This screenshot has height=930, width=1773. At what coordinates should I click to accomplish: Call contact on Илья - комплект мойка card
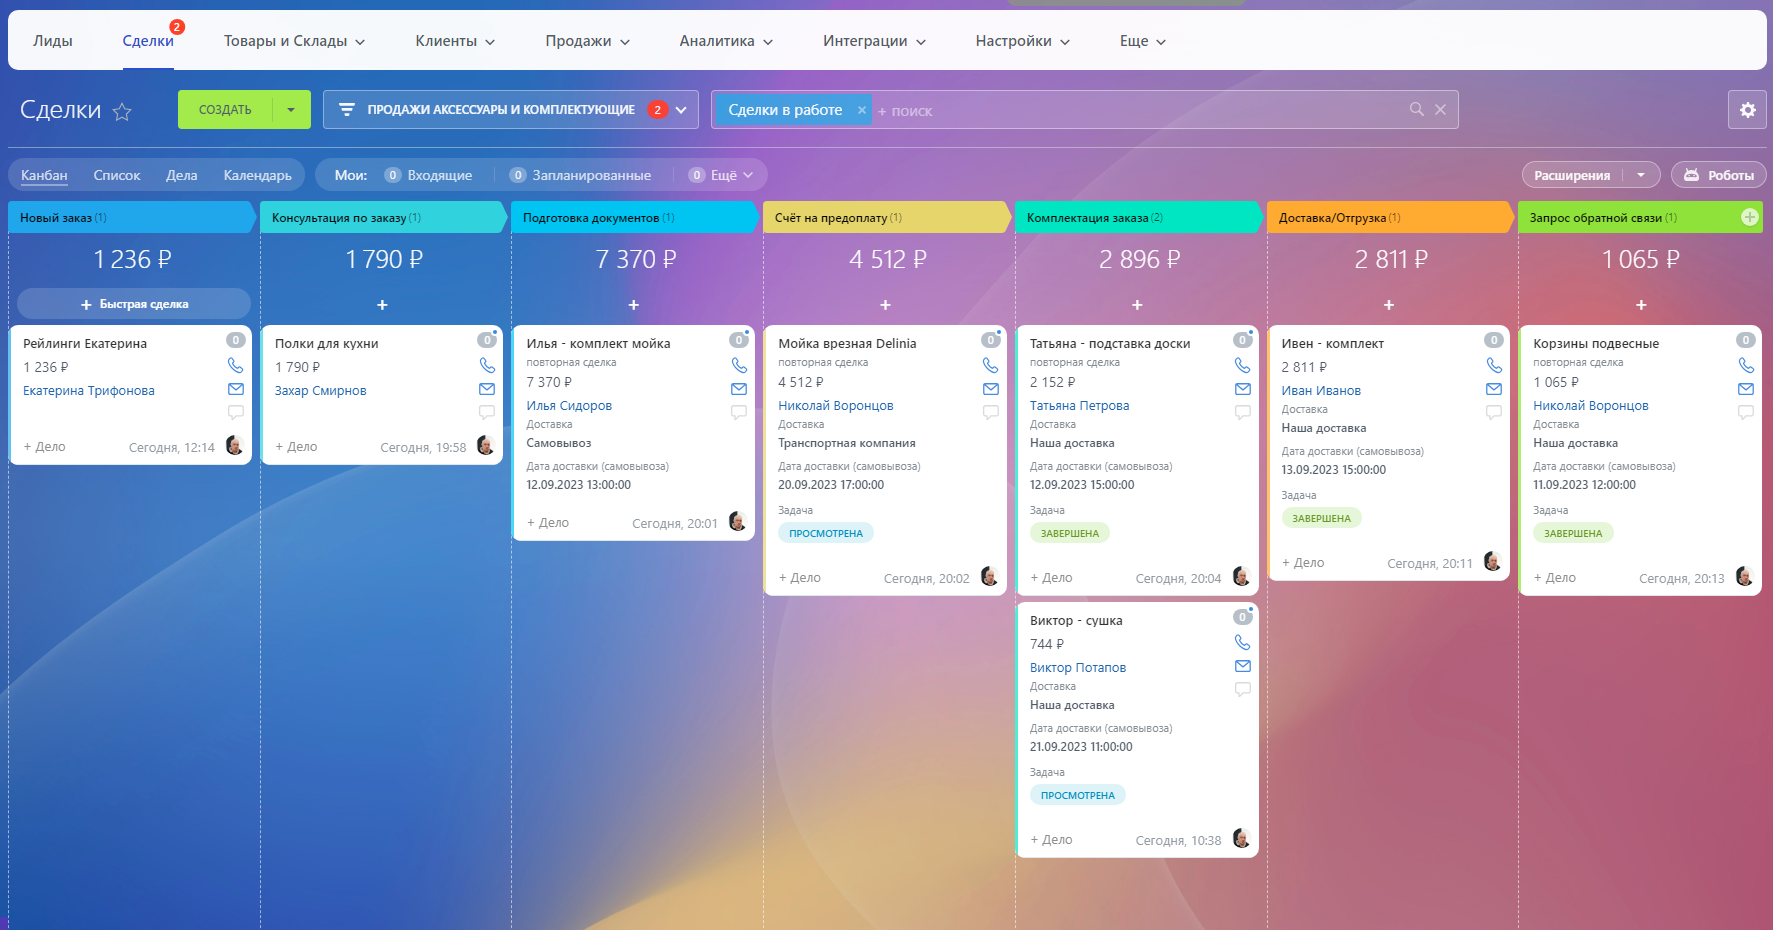click(x=739, y=365)
